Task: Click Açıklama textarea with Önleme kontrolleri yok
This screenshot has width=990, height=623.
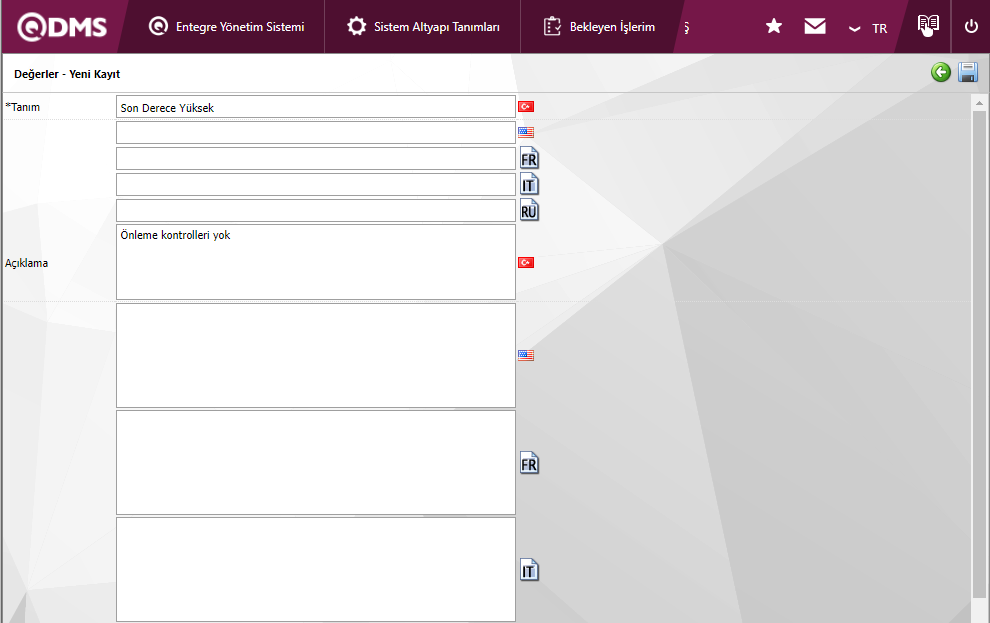Action: [316, 262]
